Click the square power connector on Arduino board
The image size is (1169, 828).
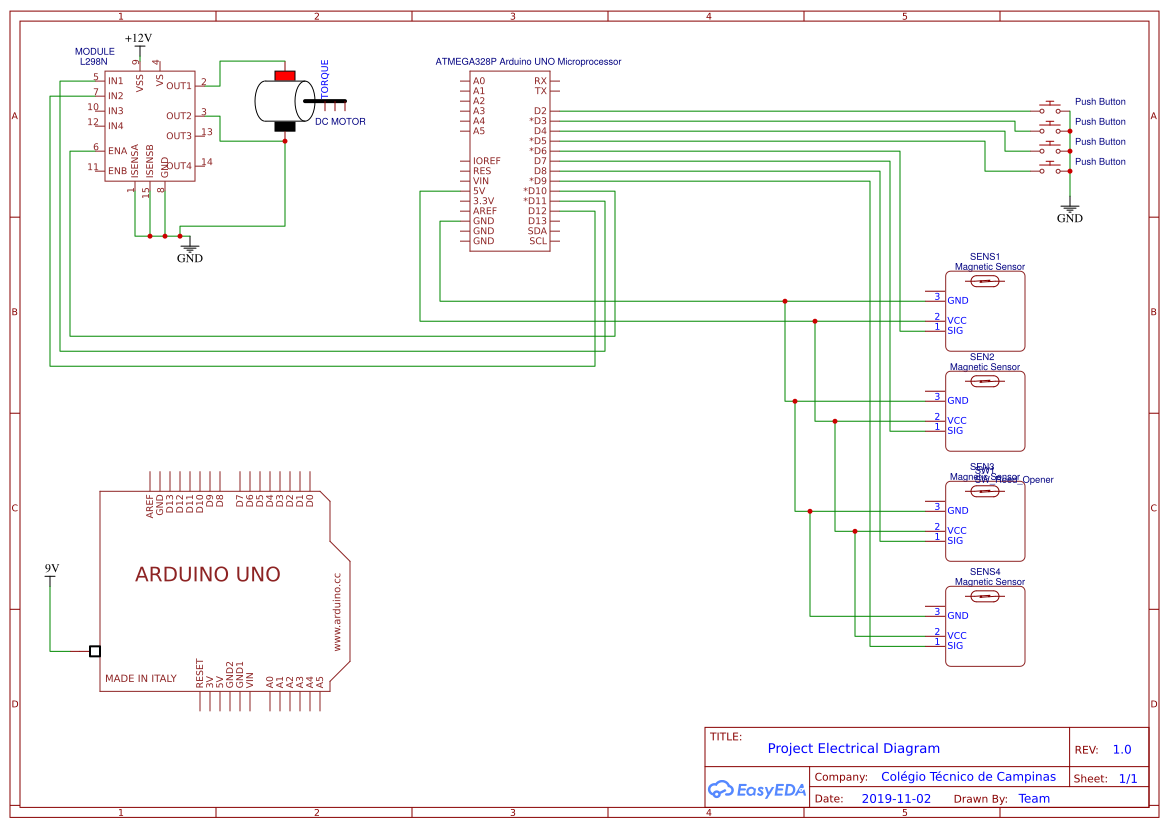(95, 651)
